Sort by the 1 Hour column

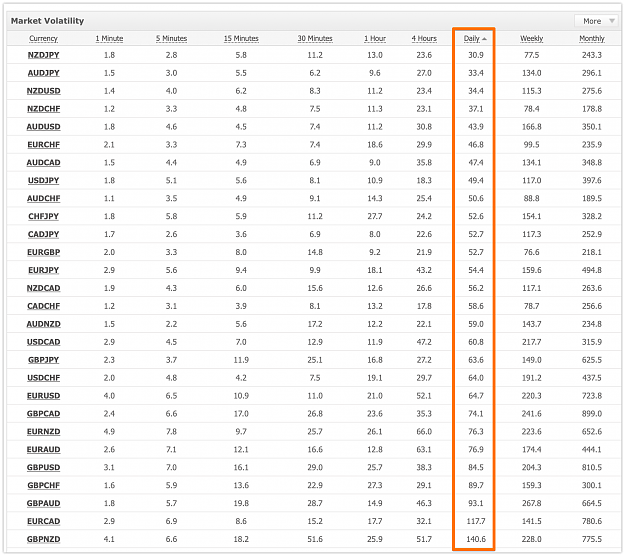coord(375,38)
